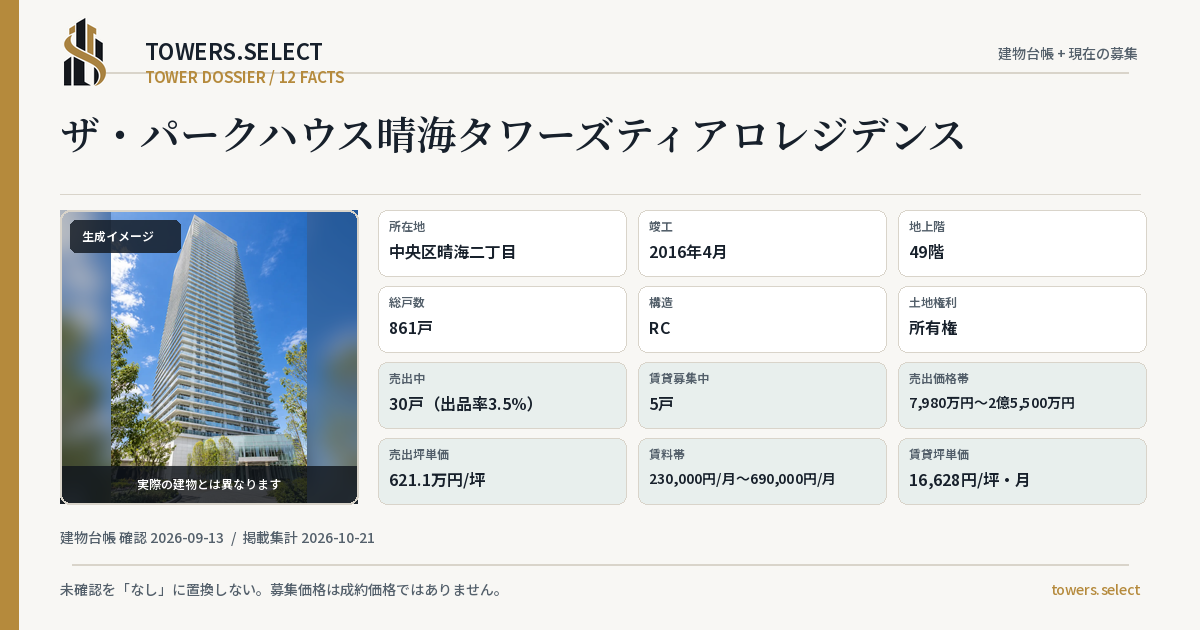This screenshot has height=630, width=1200.
Task: Click the 未確認を「なし」に置換しない disclaimer note
Action: click(281, 590)
